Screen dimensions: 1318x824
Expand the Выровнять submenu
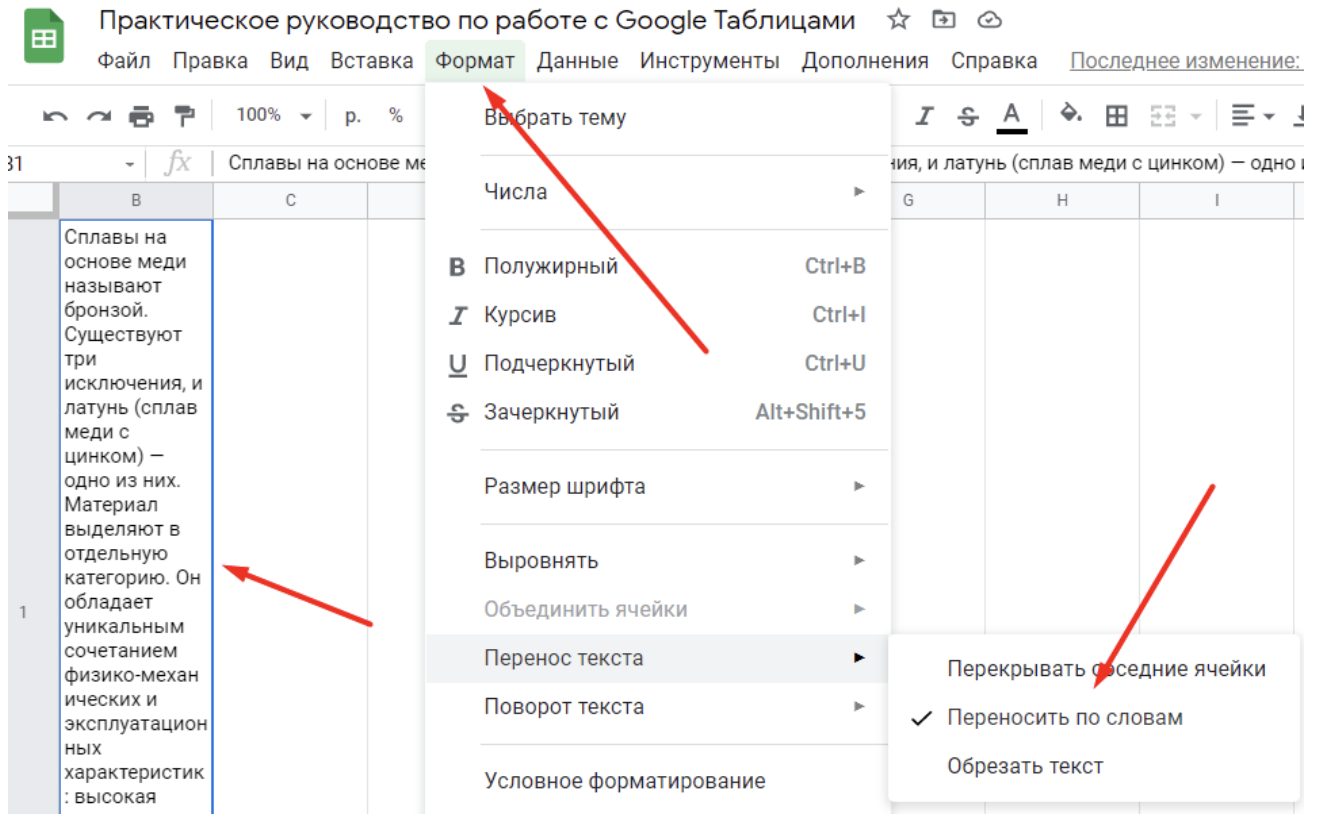(657, 561)
